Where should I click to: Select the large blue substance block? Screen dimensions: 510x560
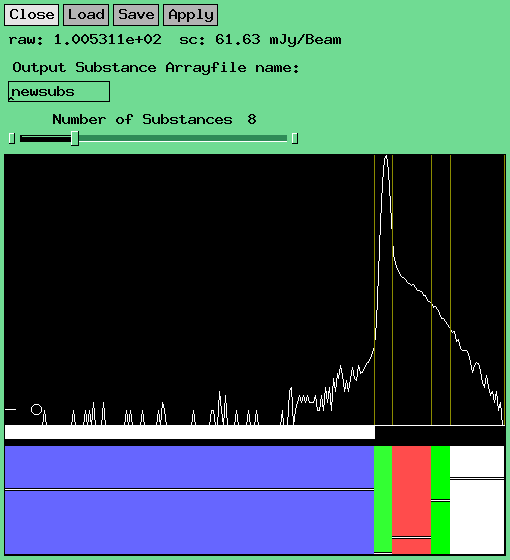189,500
